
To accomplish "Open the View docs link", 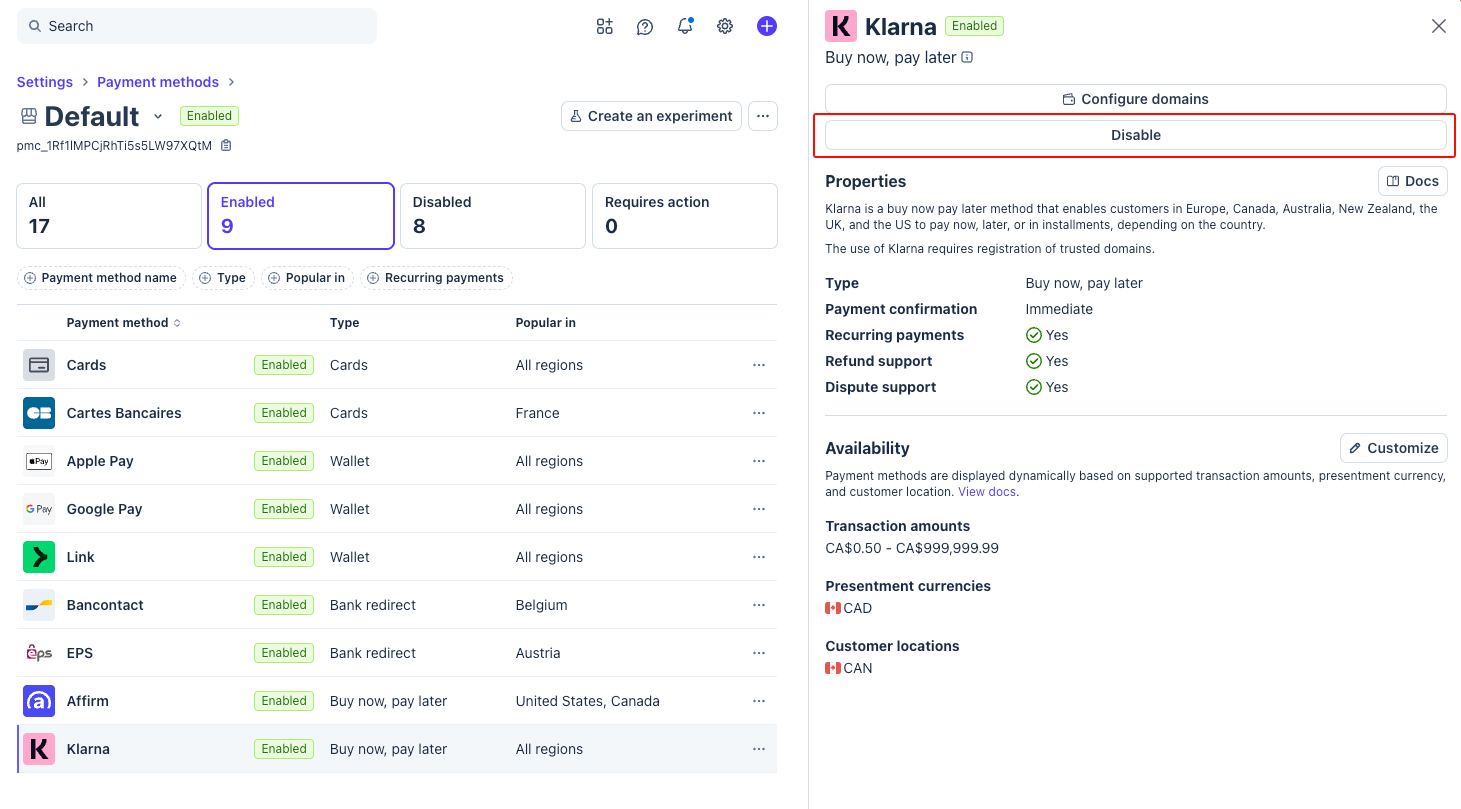I will pos(987,492).
